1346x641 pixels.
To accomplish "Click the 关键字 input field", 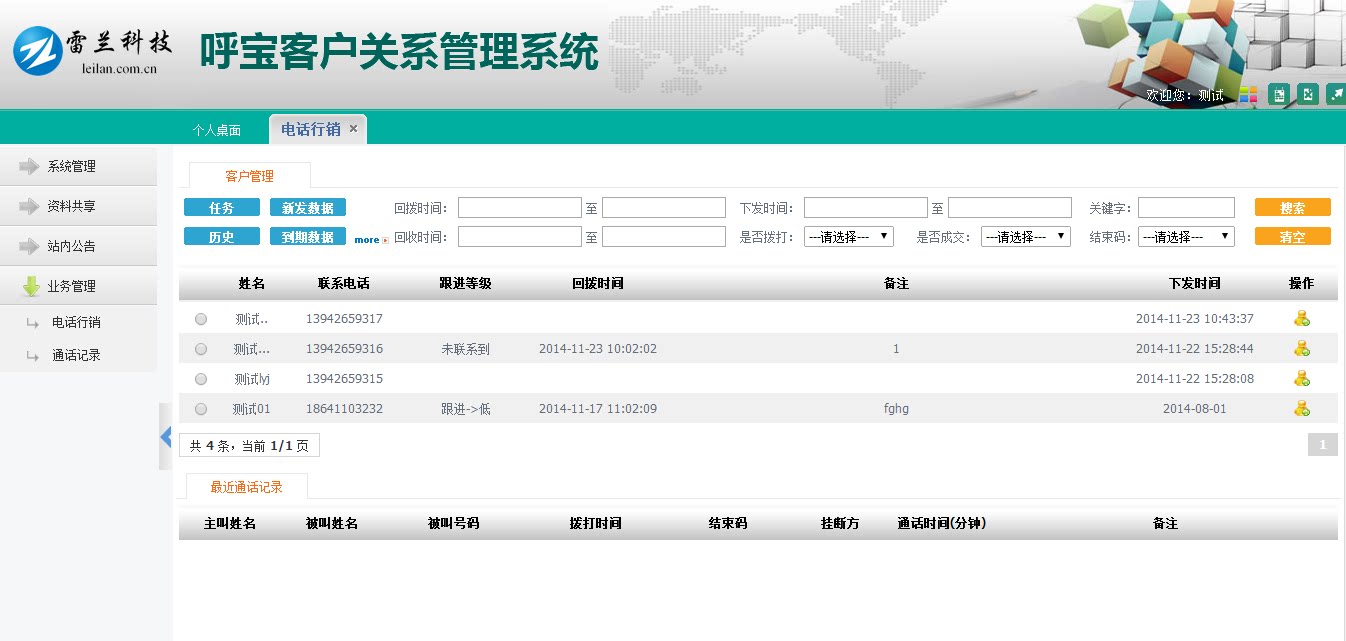I will click(1186, 208).
